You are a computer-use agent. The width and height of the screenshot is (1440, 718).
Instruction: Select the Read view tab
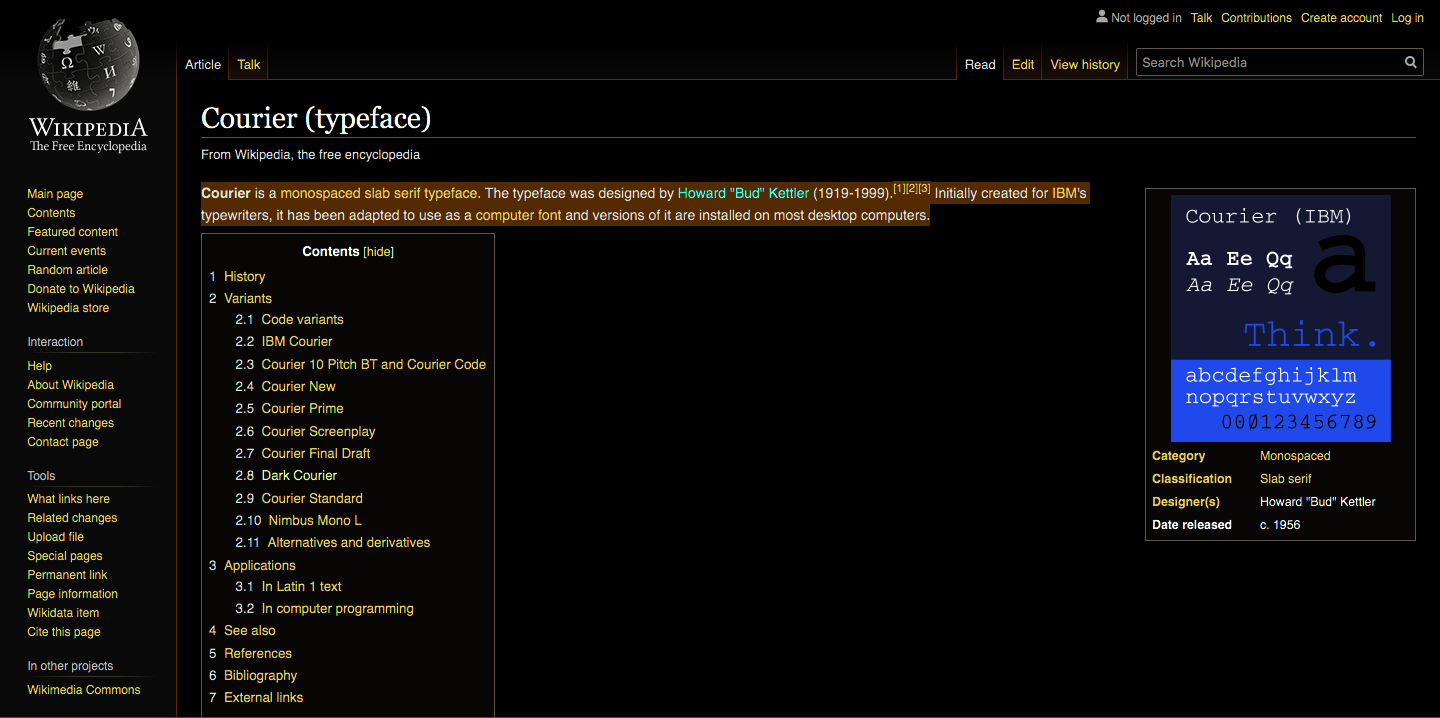[980, 64]
